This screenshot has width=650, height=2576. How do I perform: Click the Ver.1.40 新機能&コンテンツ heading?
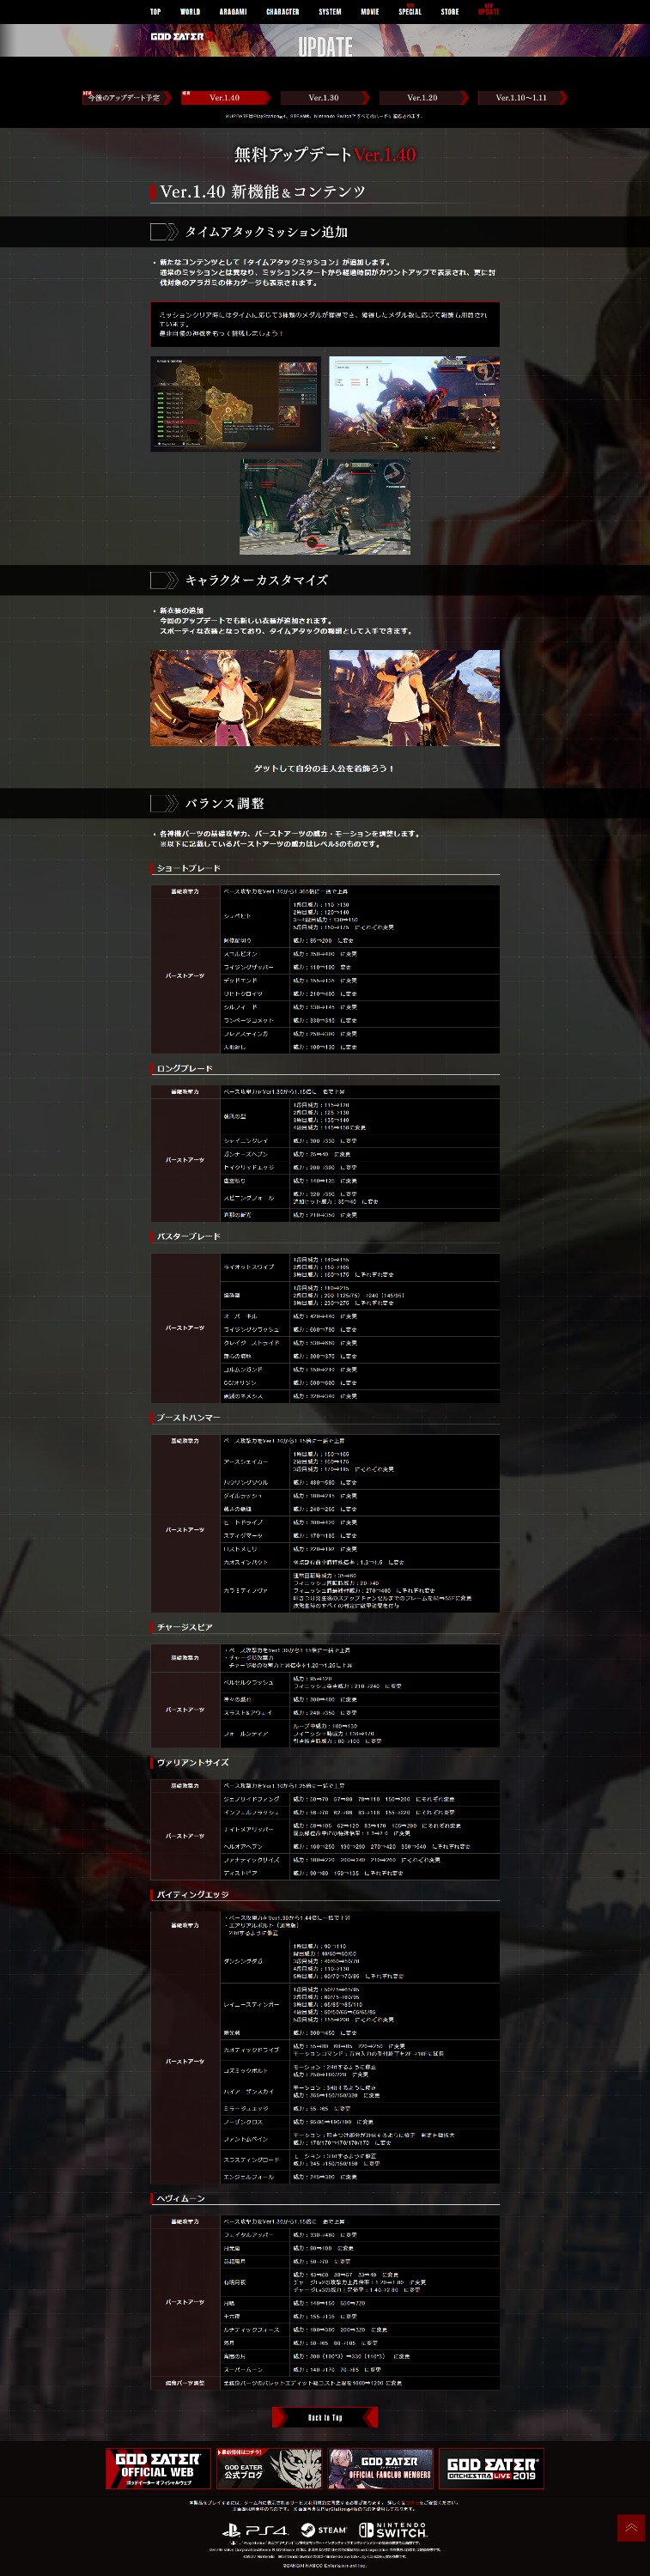(x=262, y=192)
